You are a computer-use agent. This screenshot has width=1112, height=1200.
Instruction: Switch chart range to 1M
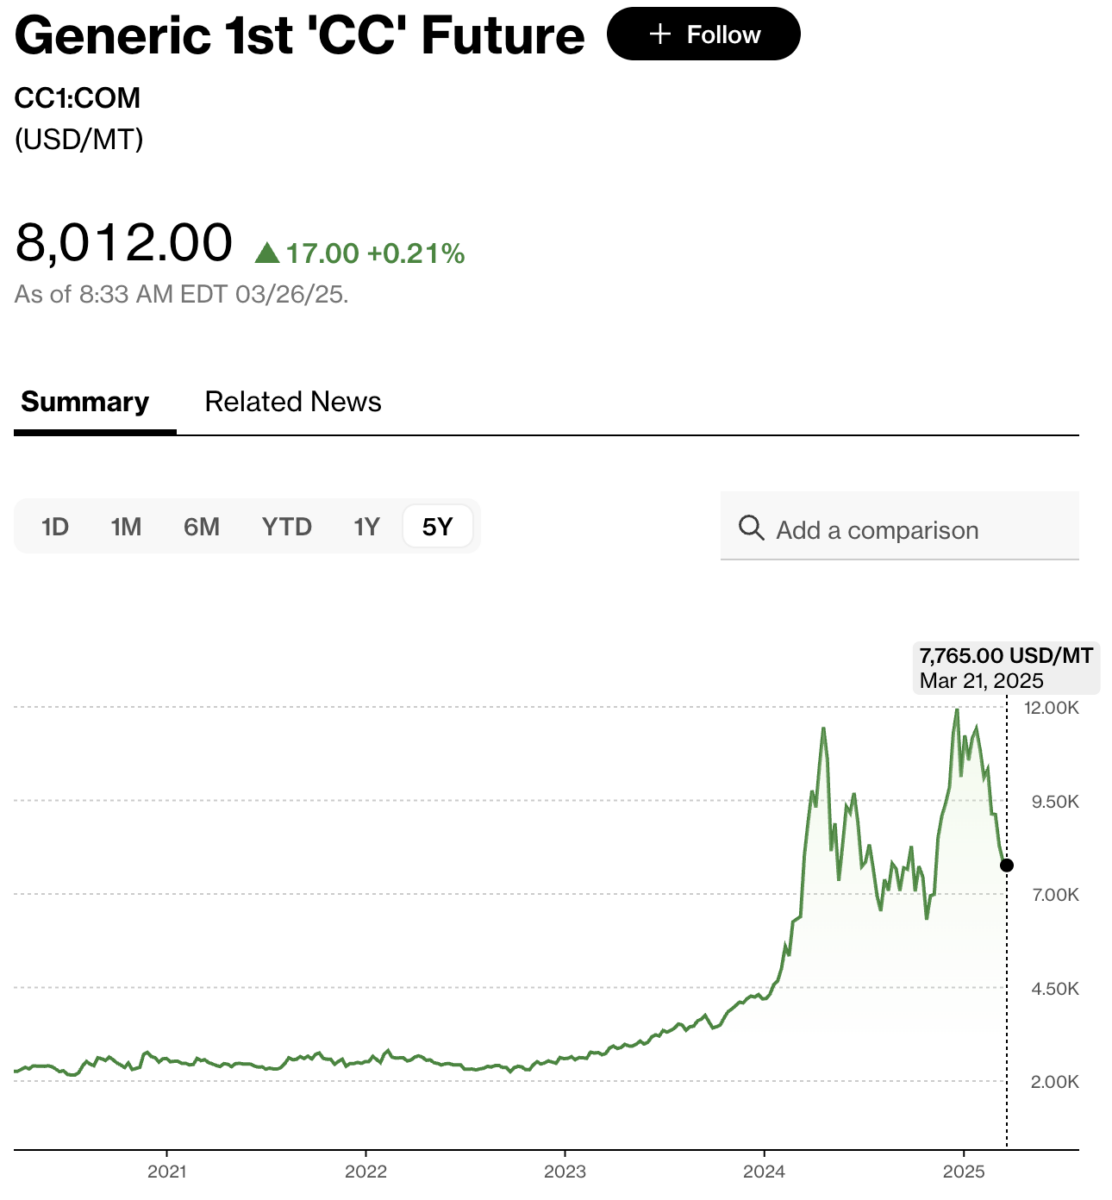pyautogui.click(x=126, y=527)
